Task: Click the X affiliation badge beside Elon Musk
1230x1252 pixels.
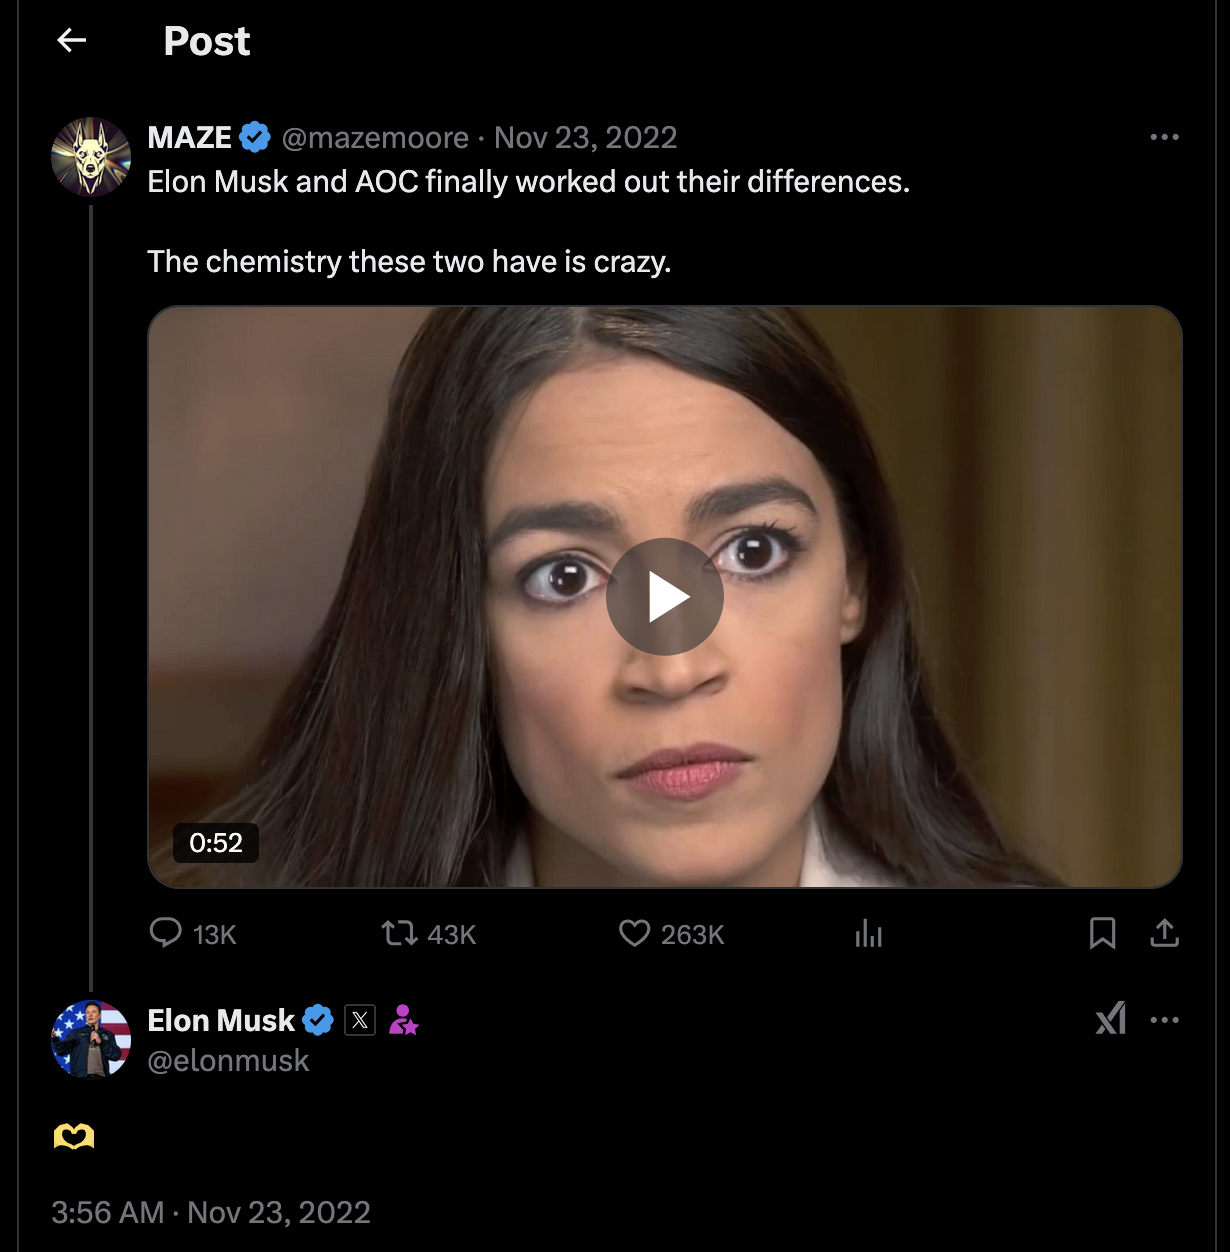Action: tap(360, 1020)
